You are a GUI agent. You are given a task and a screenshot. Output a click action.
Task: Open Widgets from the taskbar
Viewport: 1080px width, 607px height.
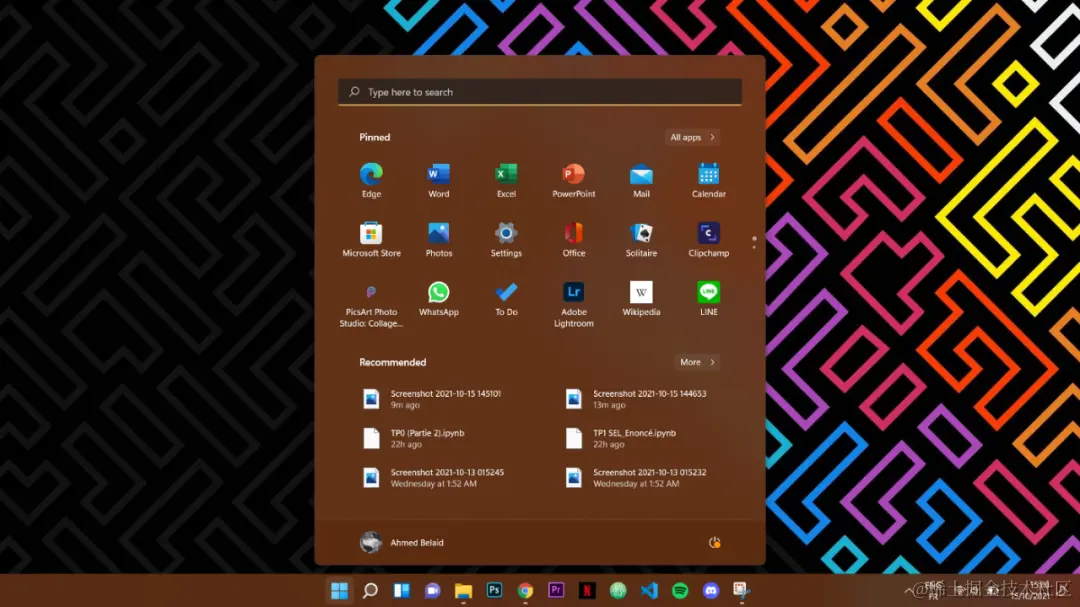click(402, 590)
